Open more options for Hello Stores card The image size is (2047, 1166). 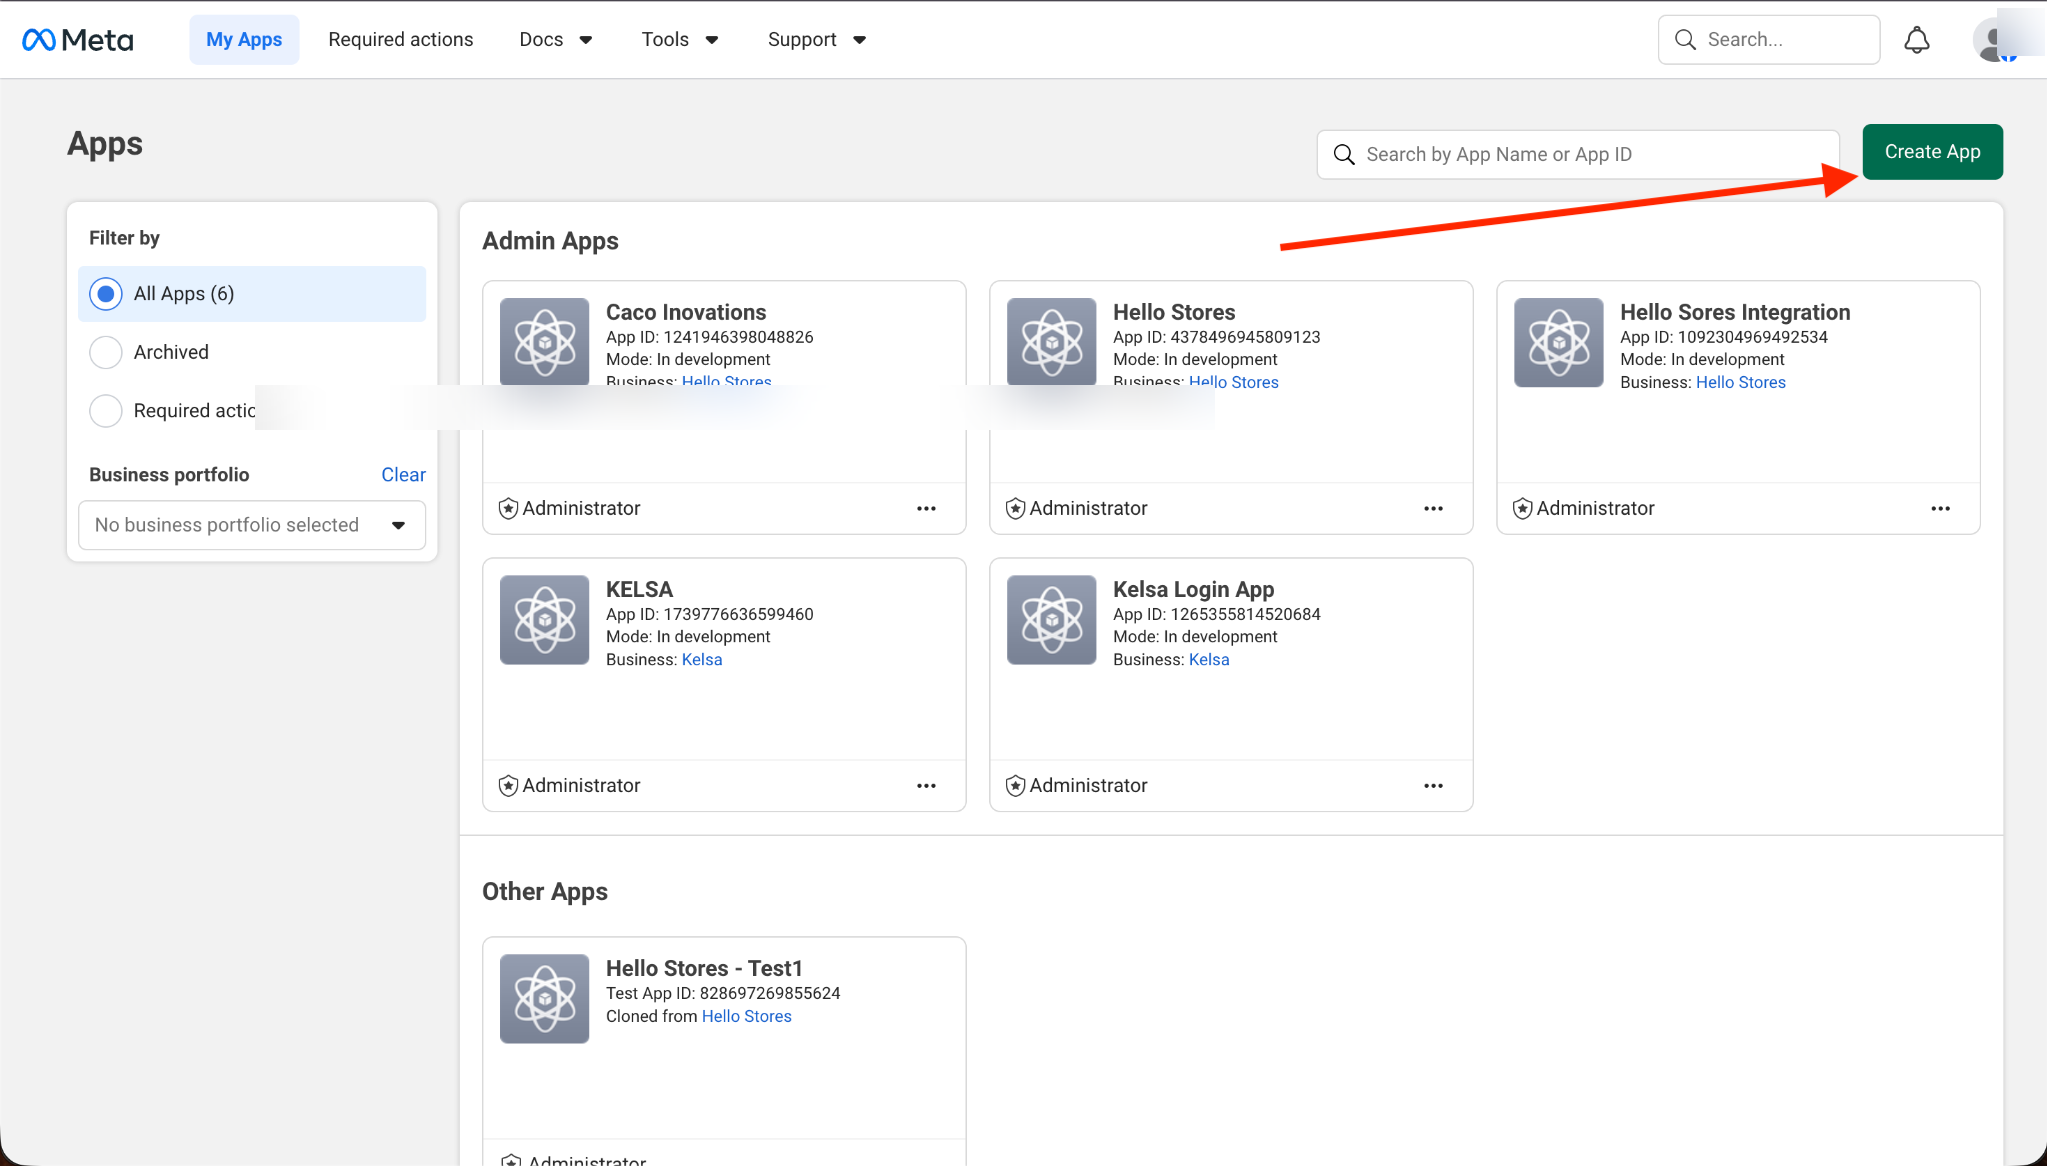click(1433, 508)
